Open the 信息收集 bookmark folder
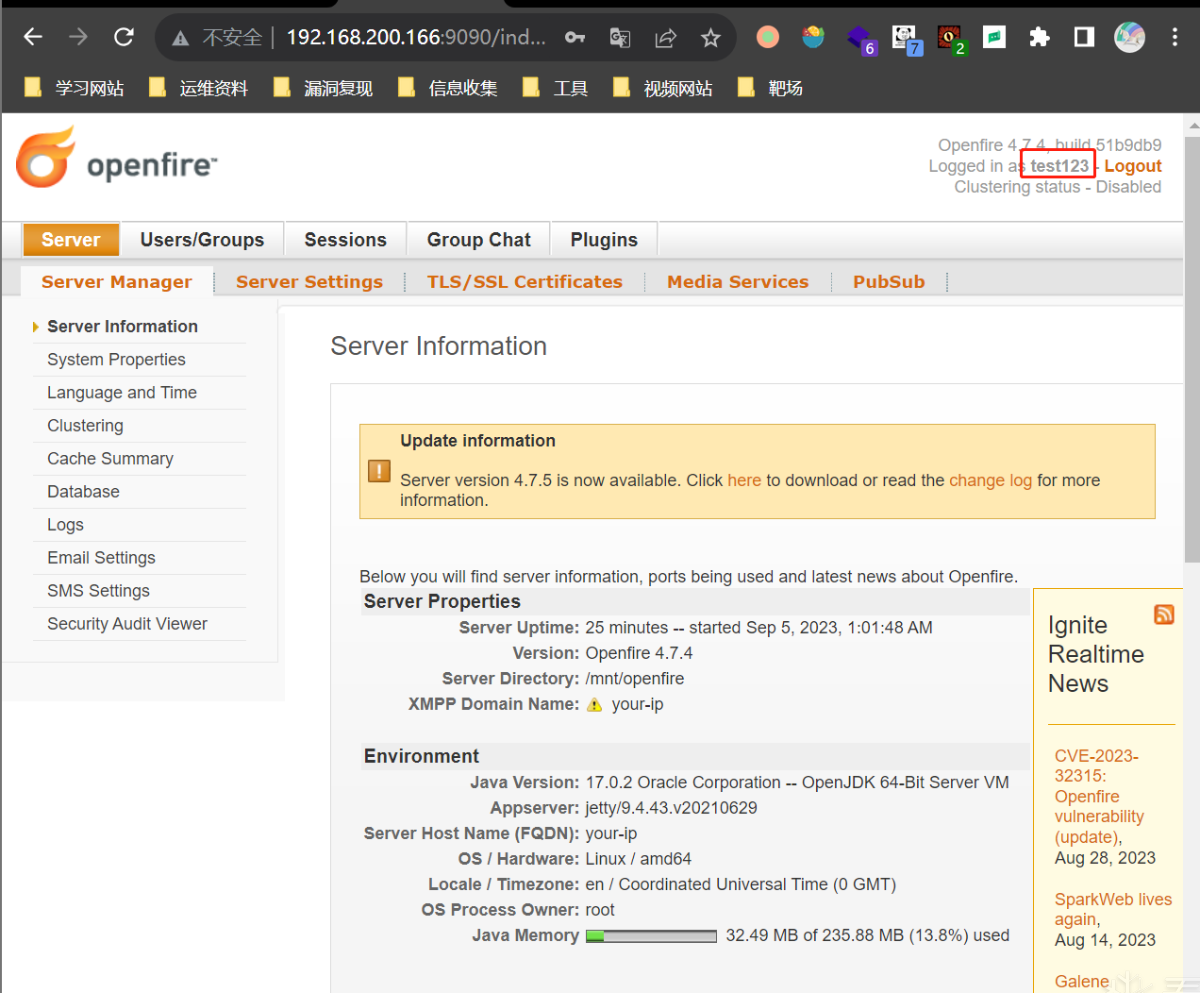 [449, 88]
